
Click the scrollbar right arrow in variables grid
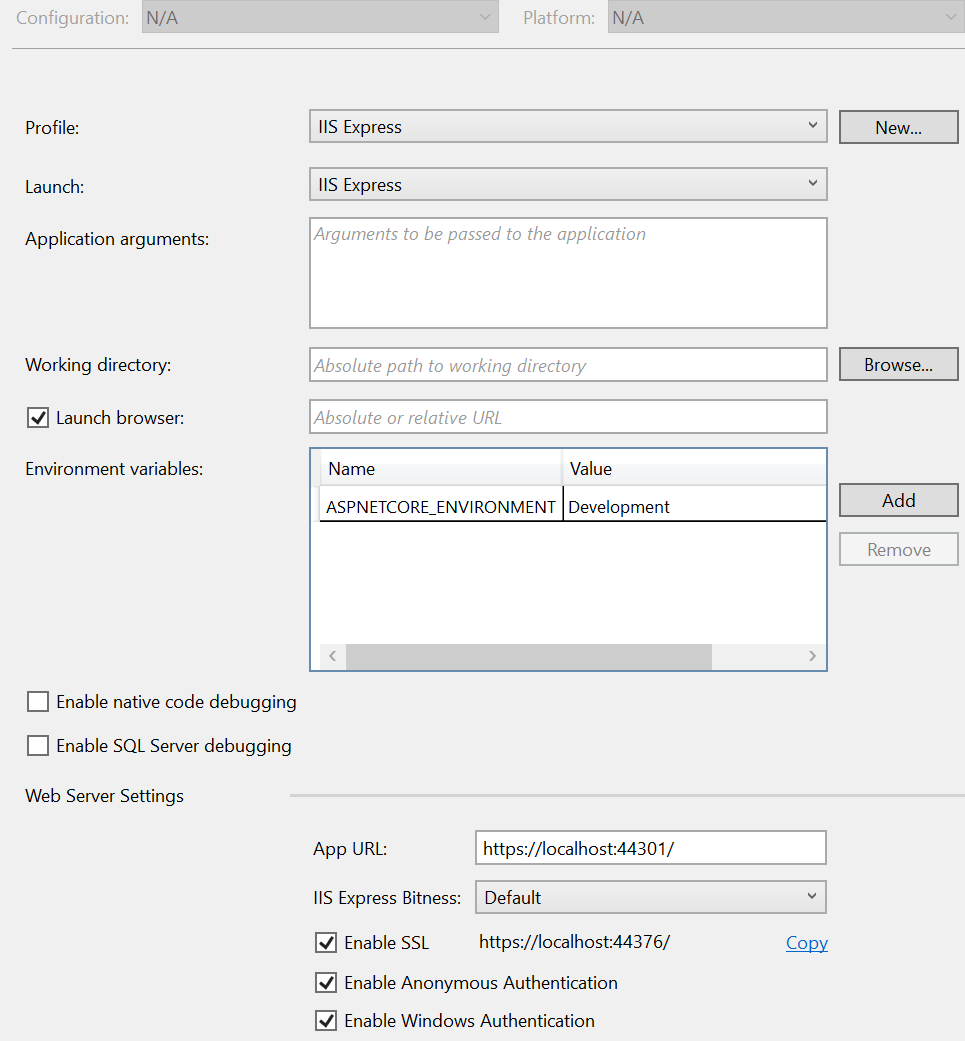[x=812, y=656]
